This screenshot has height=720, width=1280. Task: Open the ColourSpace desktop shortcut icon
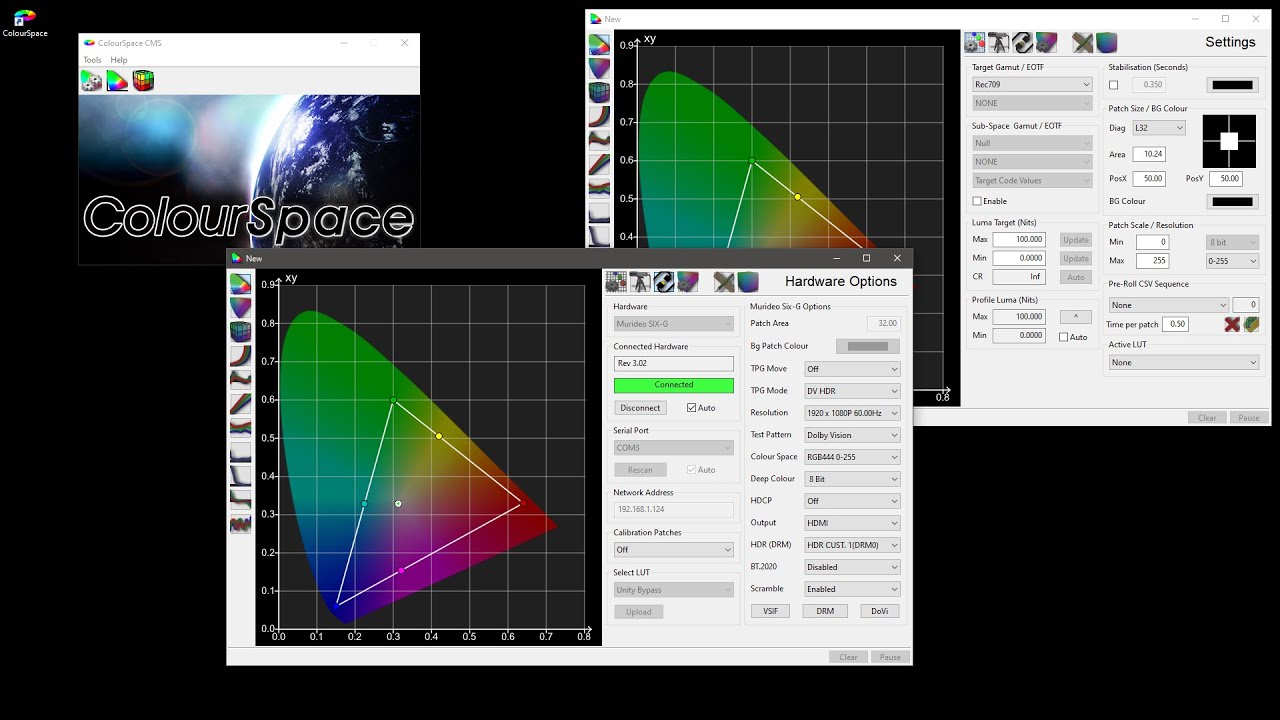pyautogui.click(x=25, y=18)
